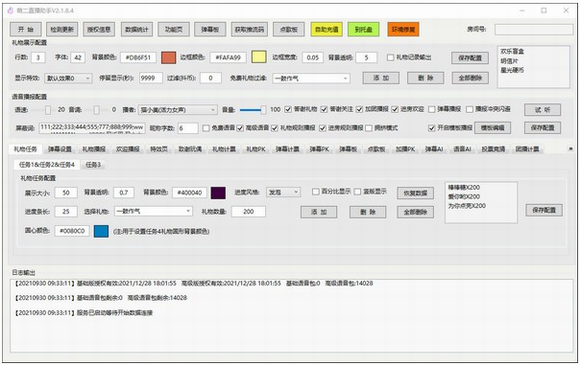This screenshot has height=365, width=580.
Task: Open the dark purple #400040 color swatch
Action: [x=218, y=193]
